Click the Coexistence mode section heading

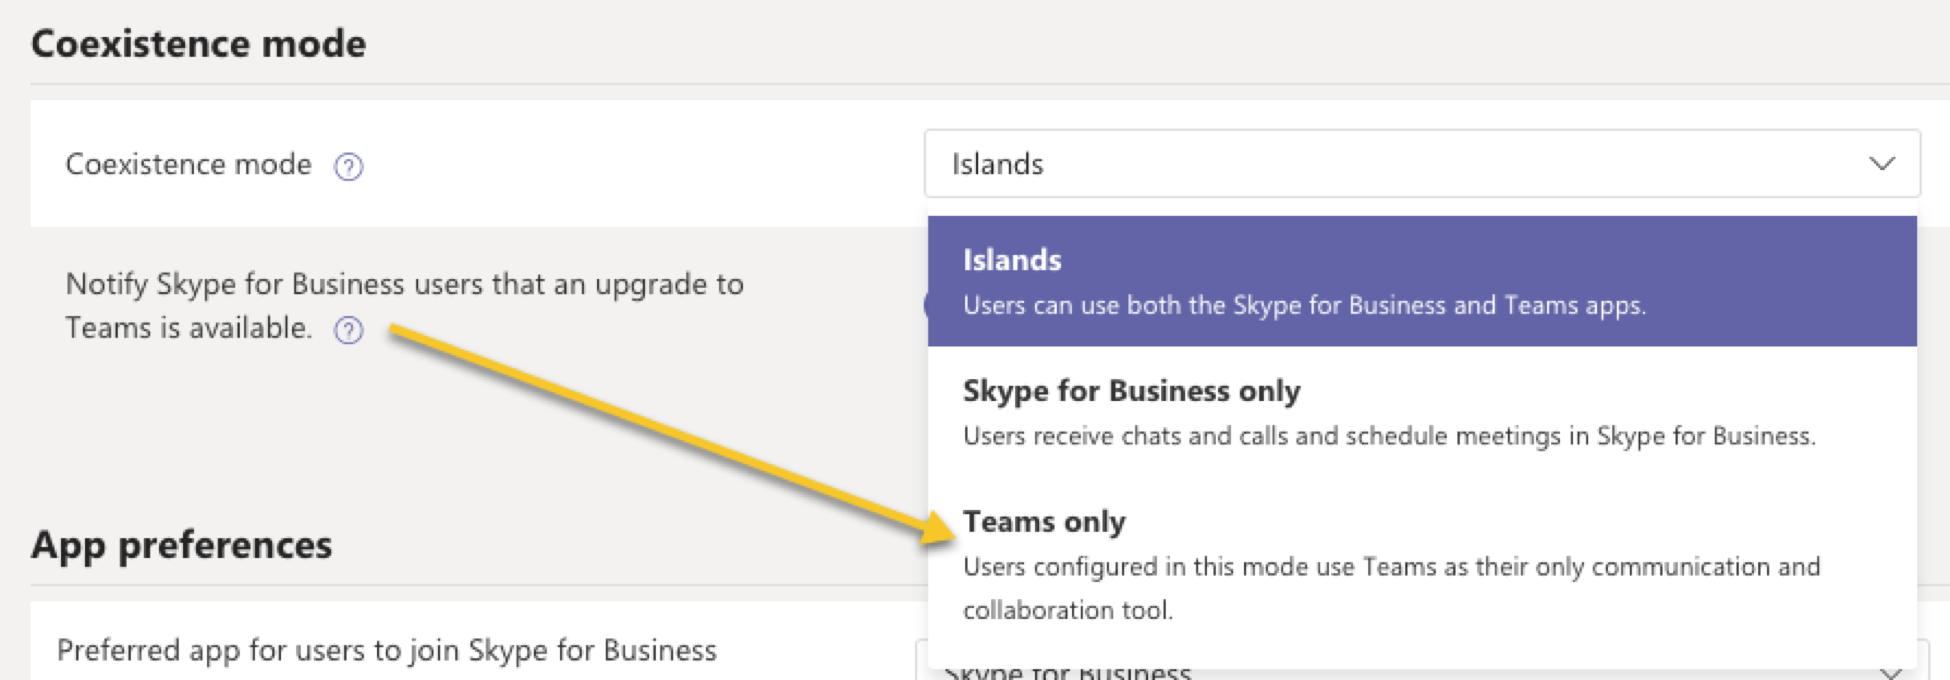point(198,44)
